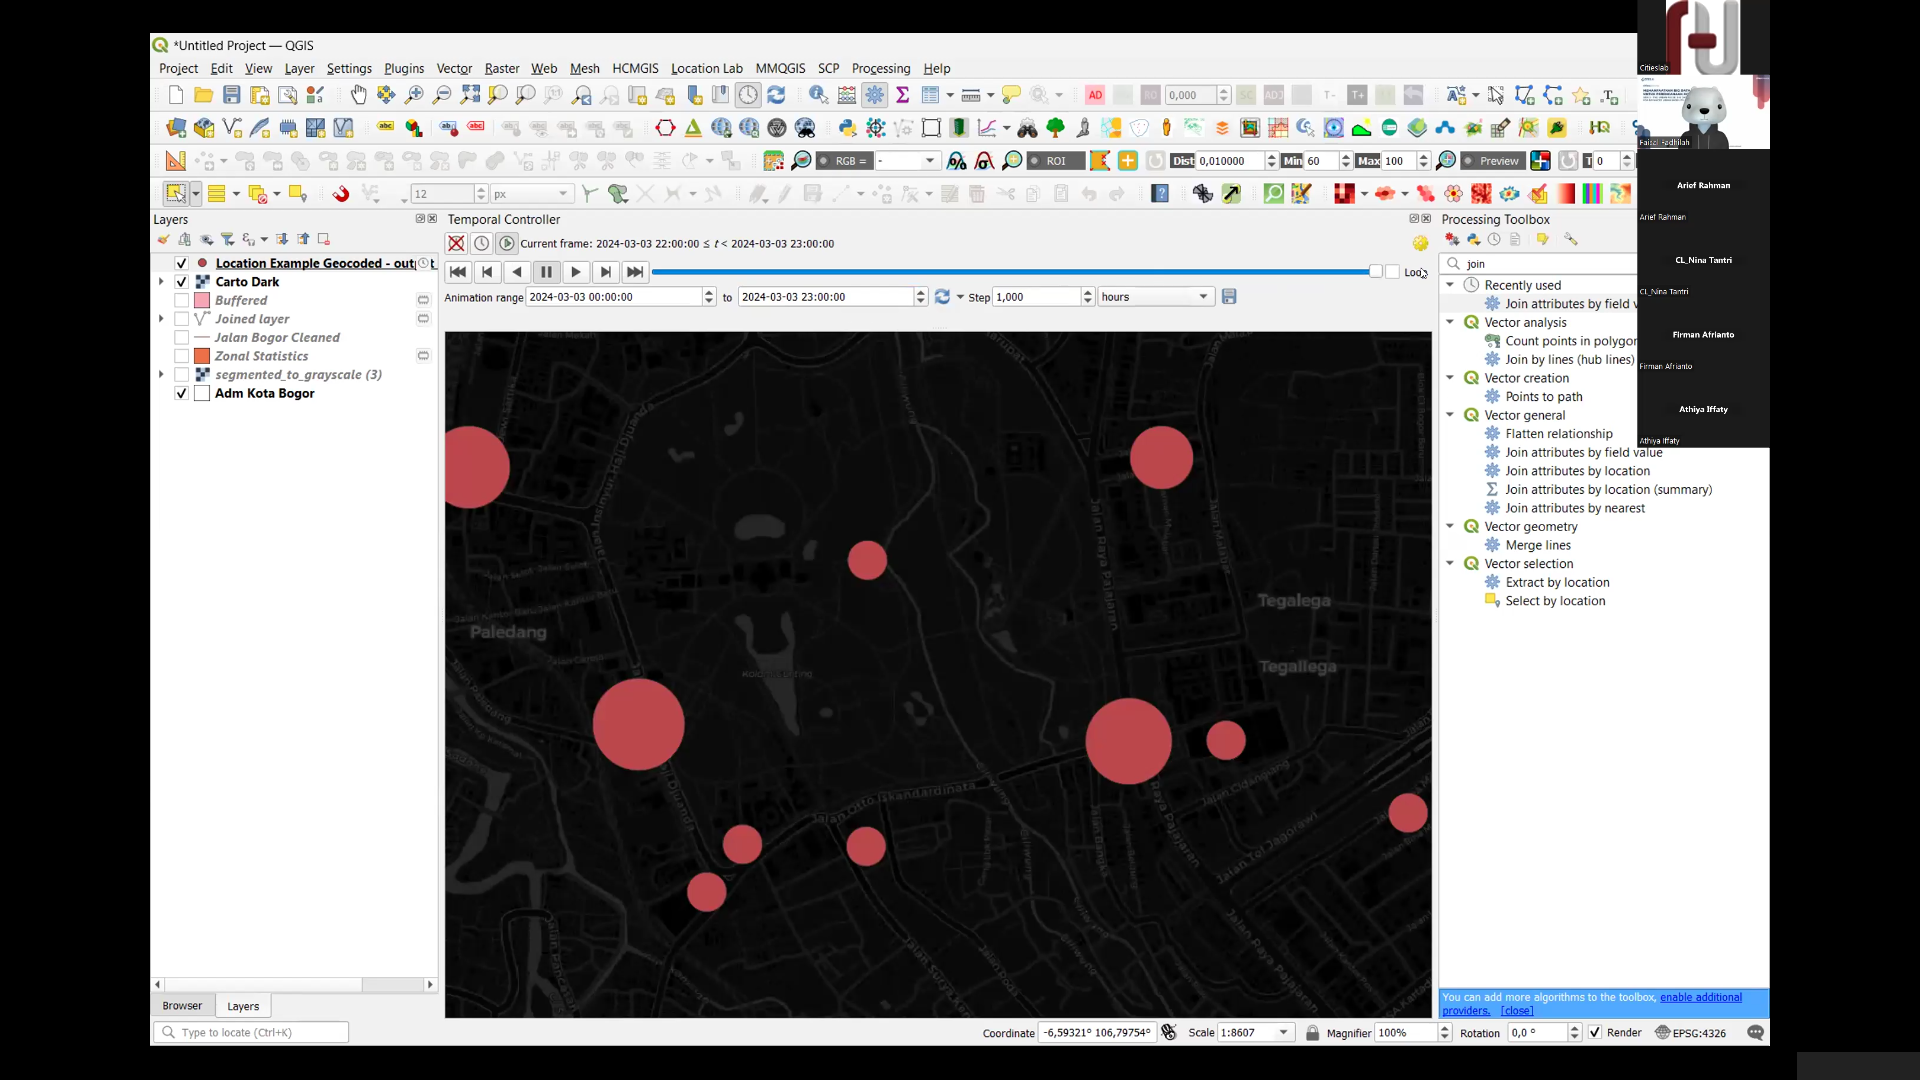The height and width of the screenshot is (1080, 1920).
Task: Open the Identify Features tool
Action: (818, 95)
